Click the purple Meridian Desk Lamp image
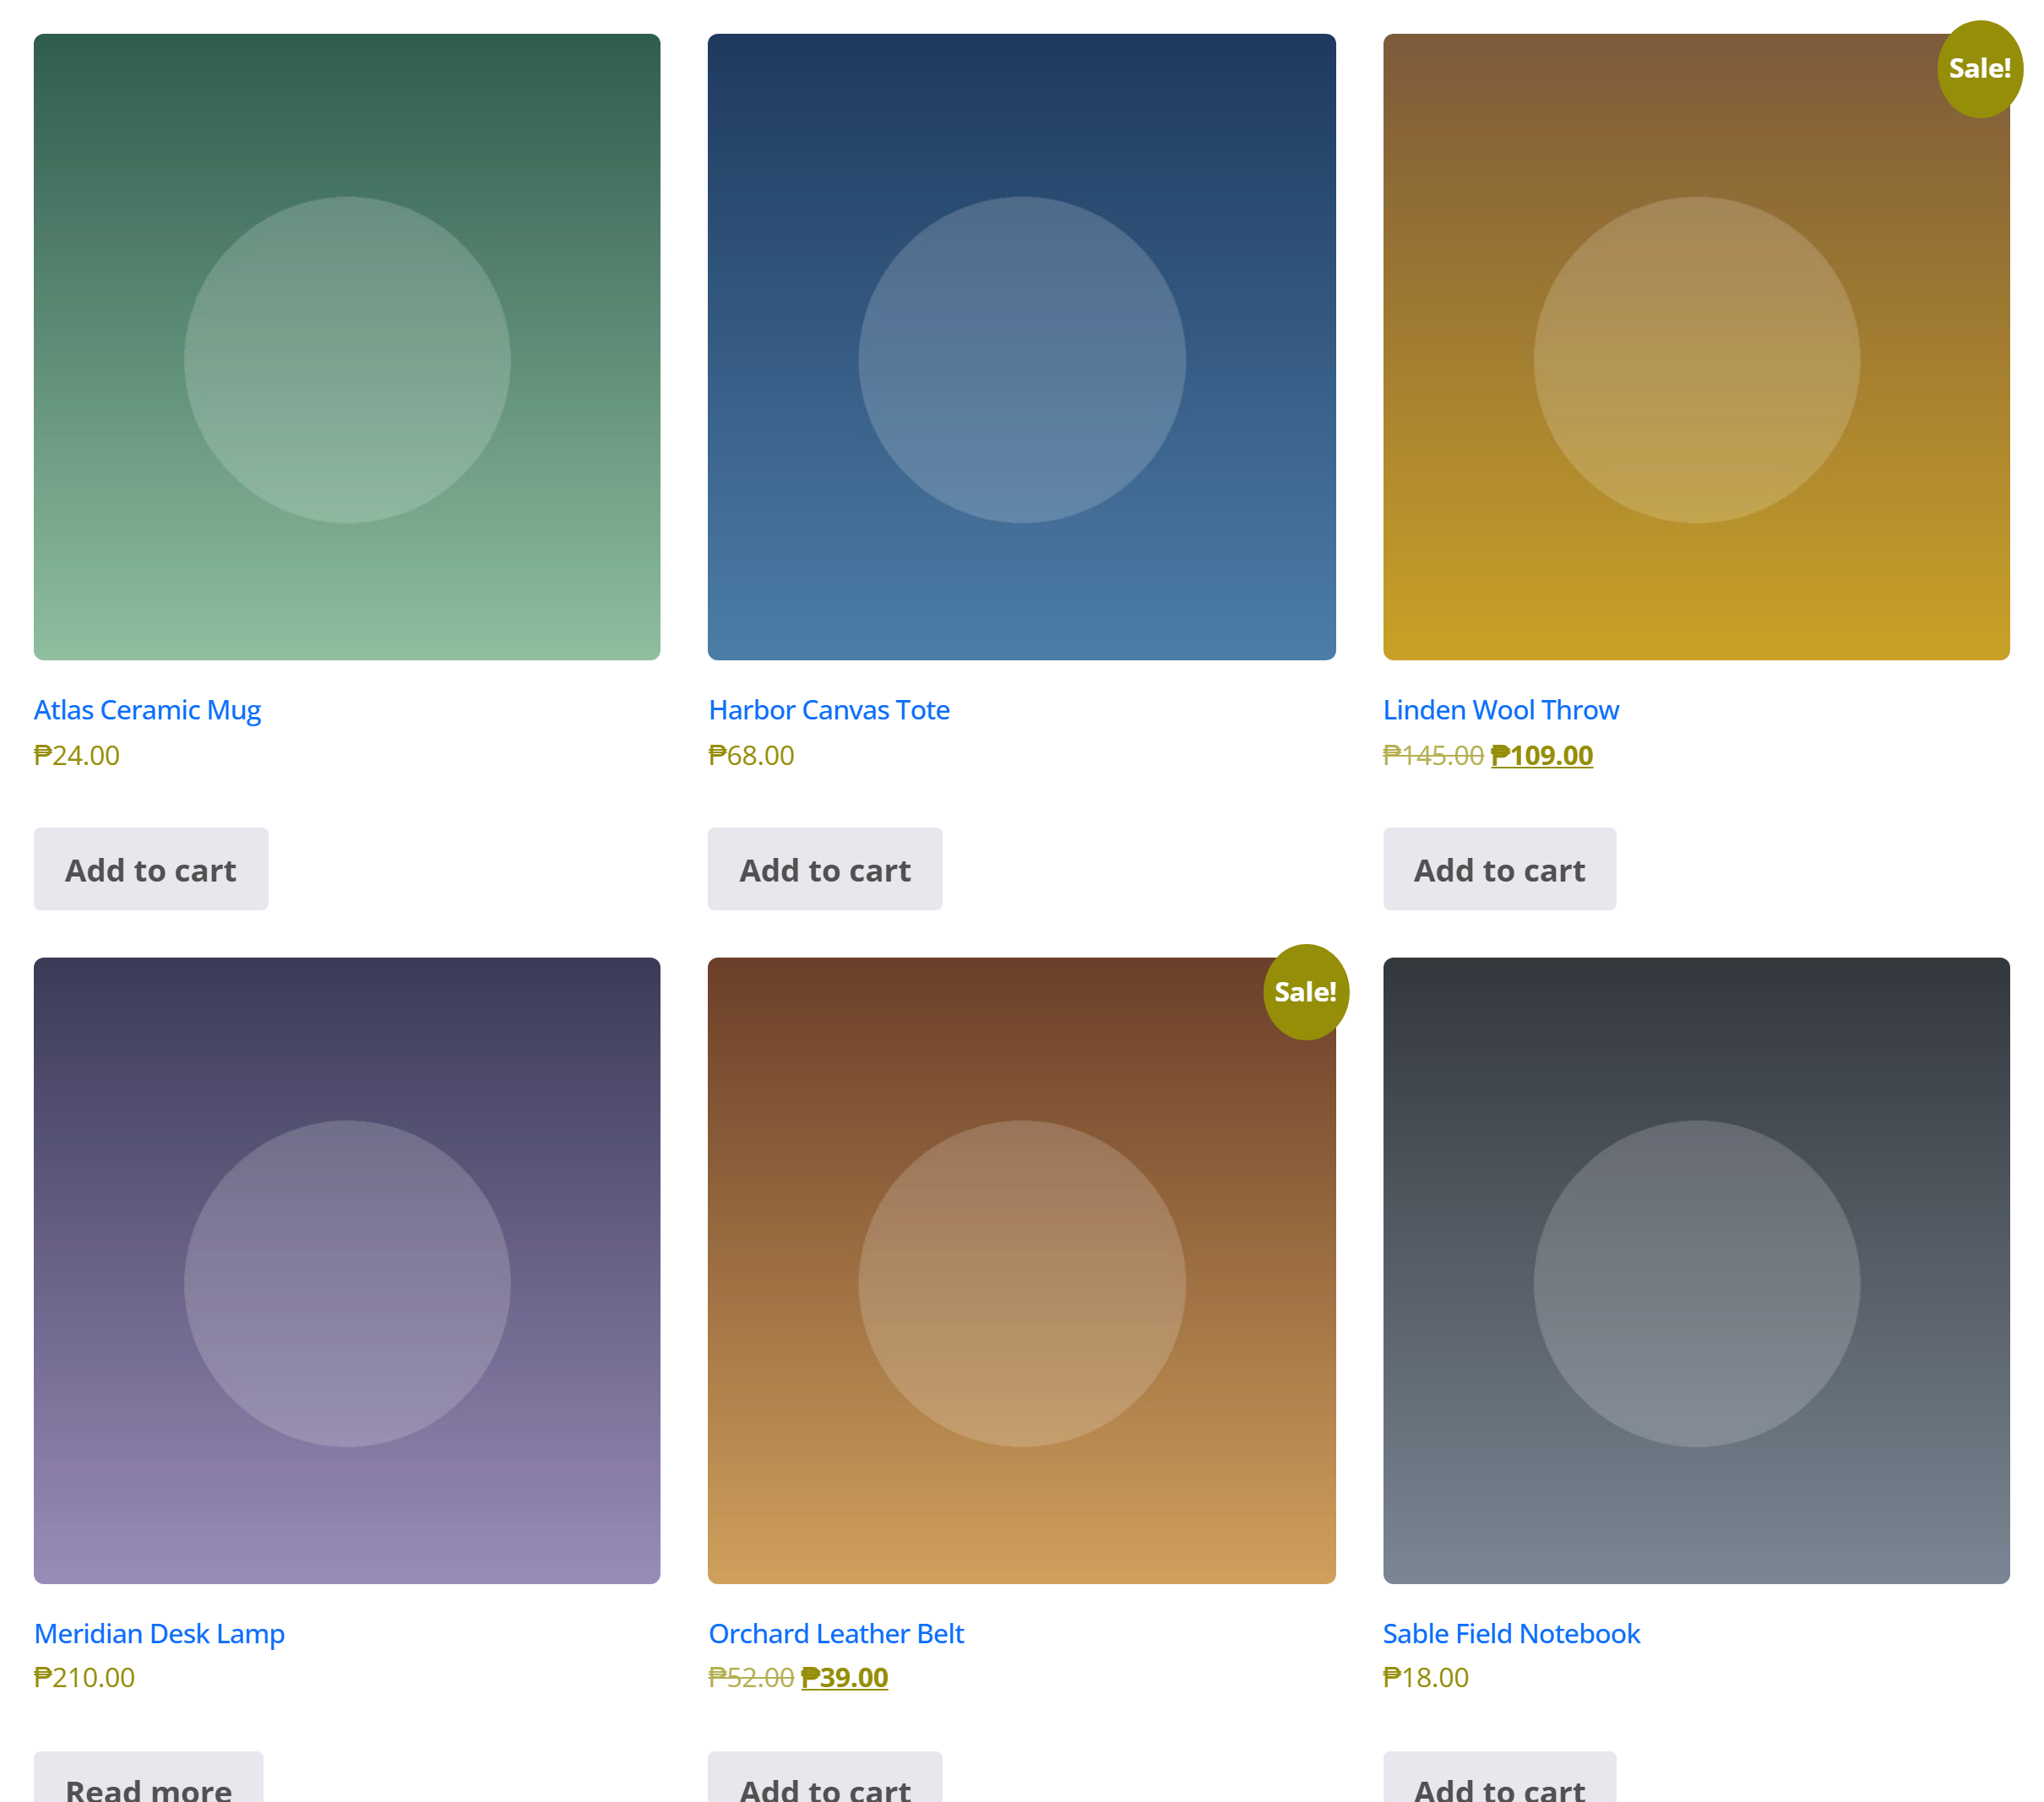Screen dimensions: 2044x1802 [347, 1270]
